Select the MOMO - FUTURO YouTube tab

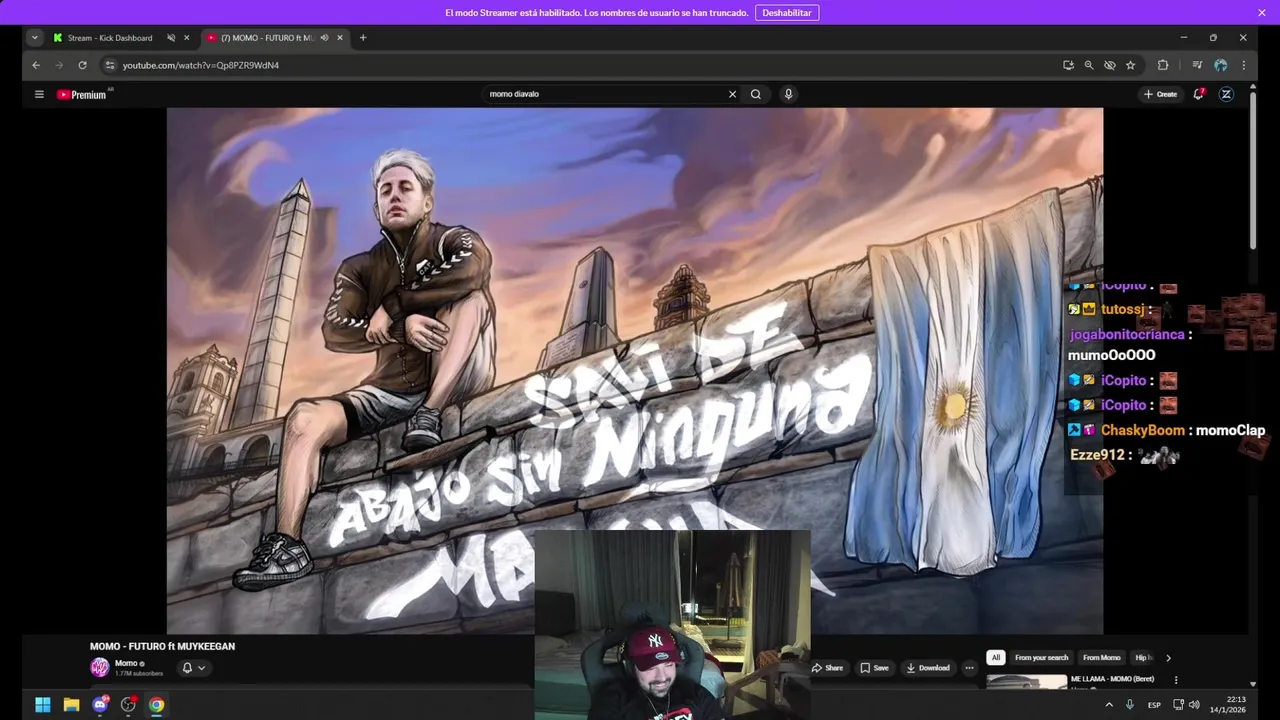click(x=267, y=38)
